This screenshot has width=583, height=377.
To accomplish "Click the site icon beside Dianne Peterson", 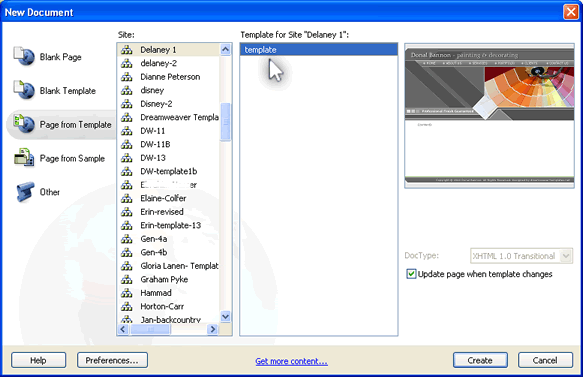I will [127, 77].
